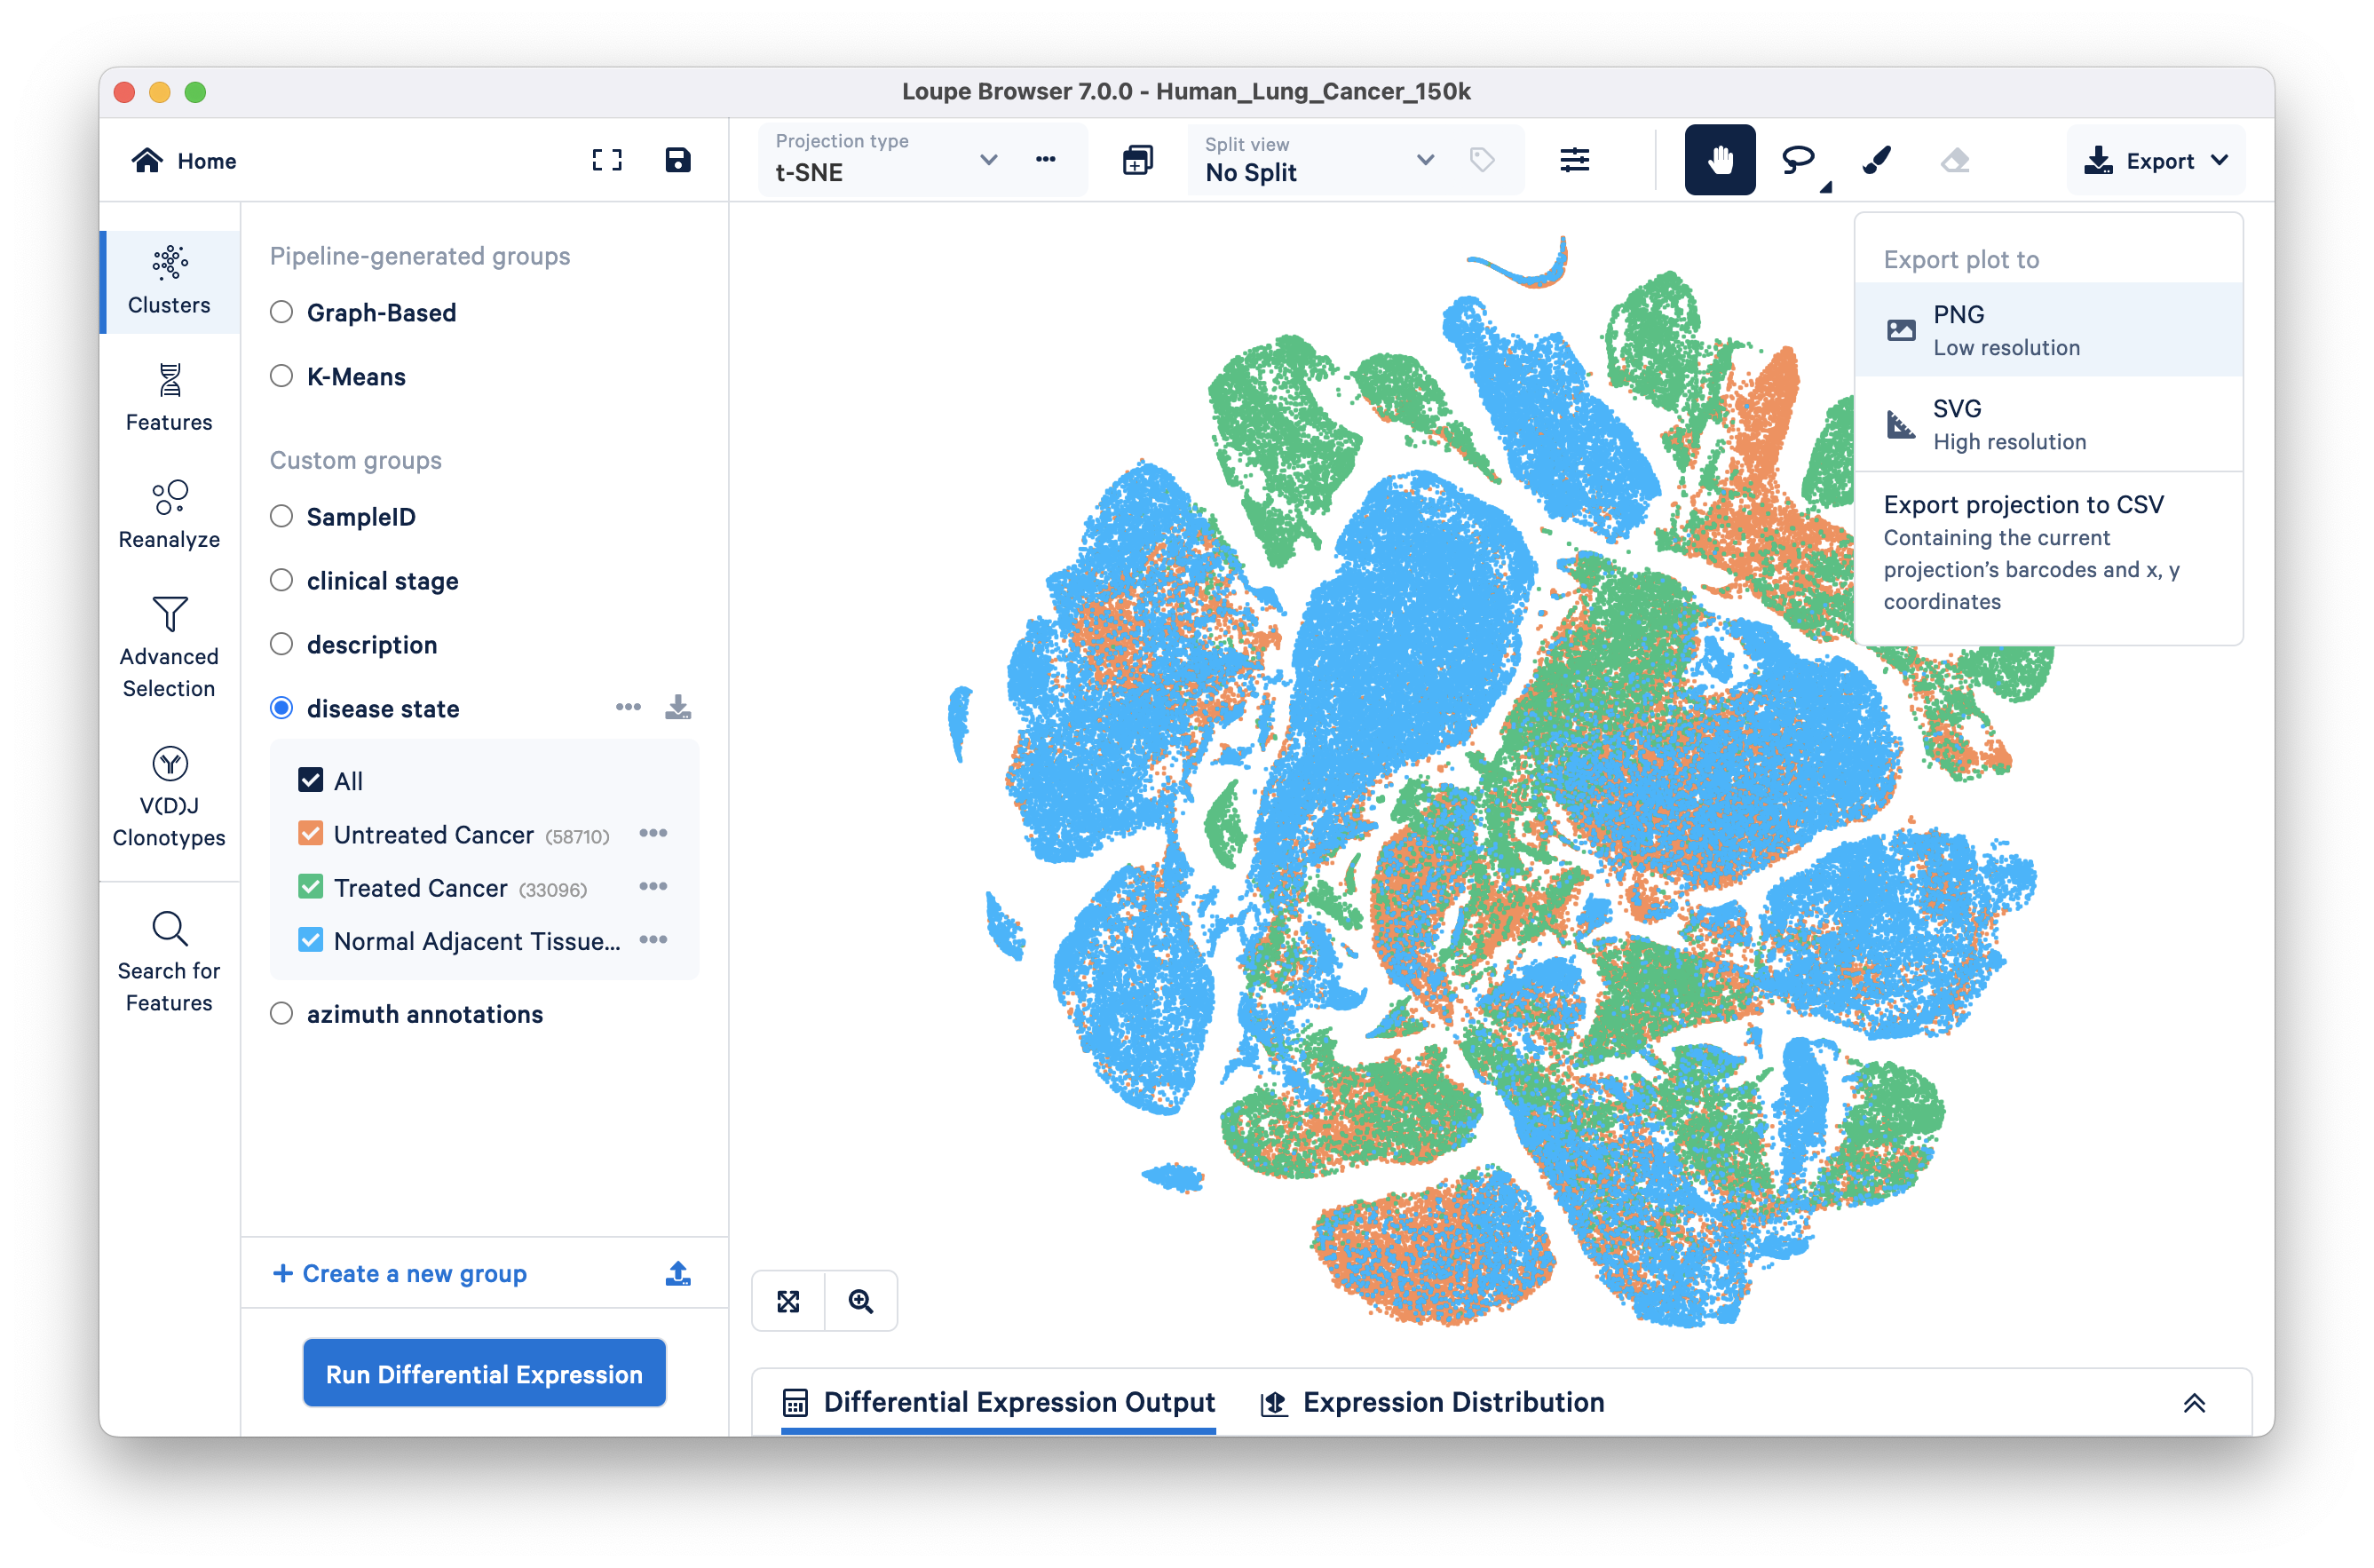Uncheck Untreated Cancer orange checkbox
This screenshot has width=2374, height=1568.
tap(311, 834)
